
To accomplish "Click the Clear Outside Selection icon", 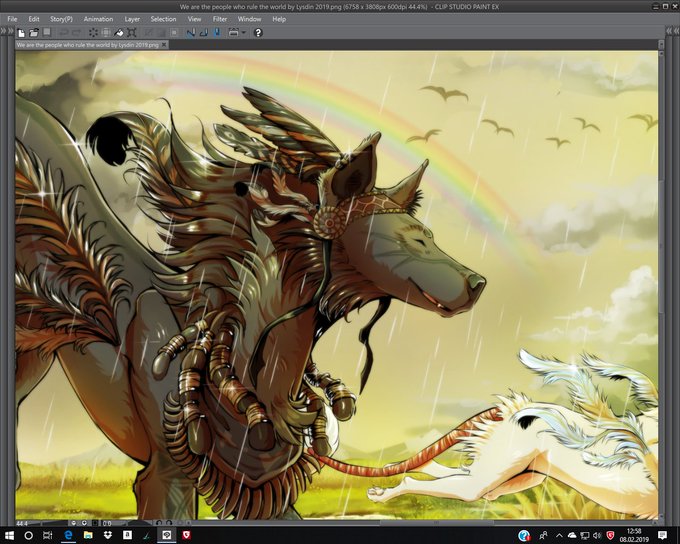I will point(106,33).
